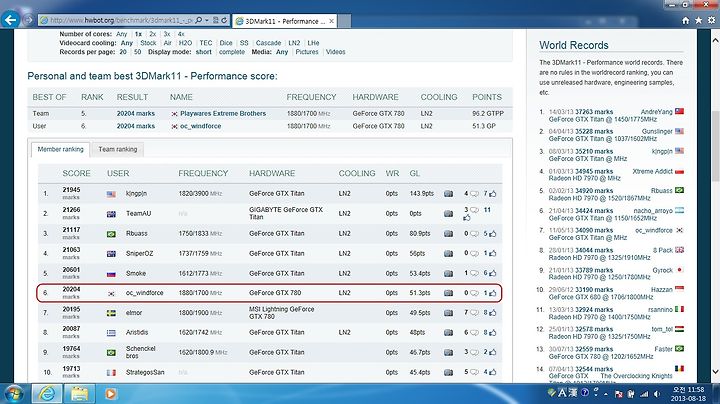Click thumbs-up icon in Smoke row
720x404 pixels.
coord(493,273)
